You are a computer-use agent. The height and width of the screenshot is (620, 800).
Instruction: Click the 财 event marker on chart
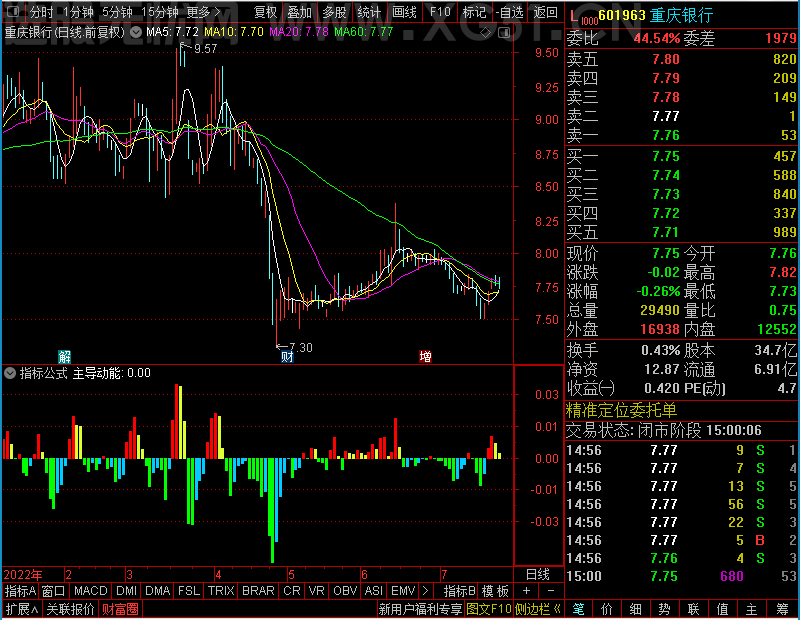click(287, 357)
